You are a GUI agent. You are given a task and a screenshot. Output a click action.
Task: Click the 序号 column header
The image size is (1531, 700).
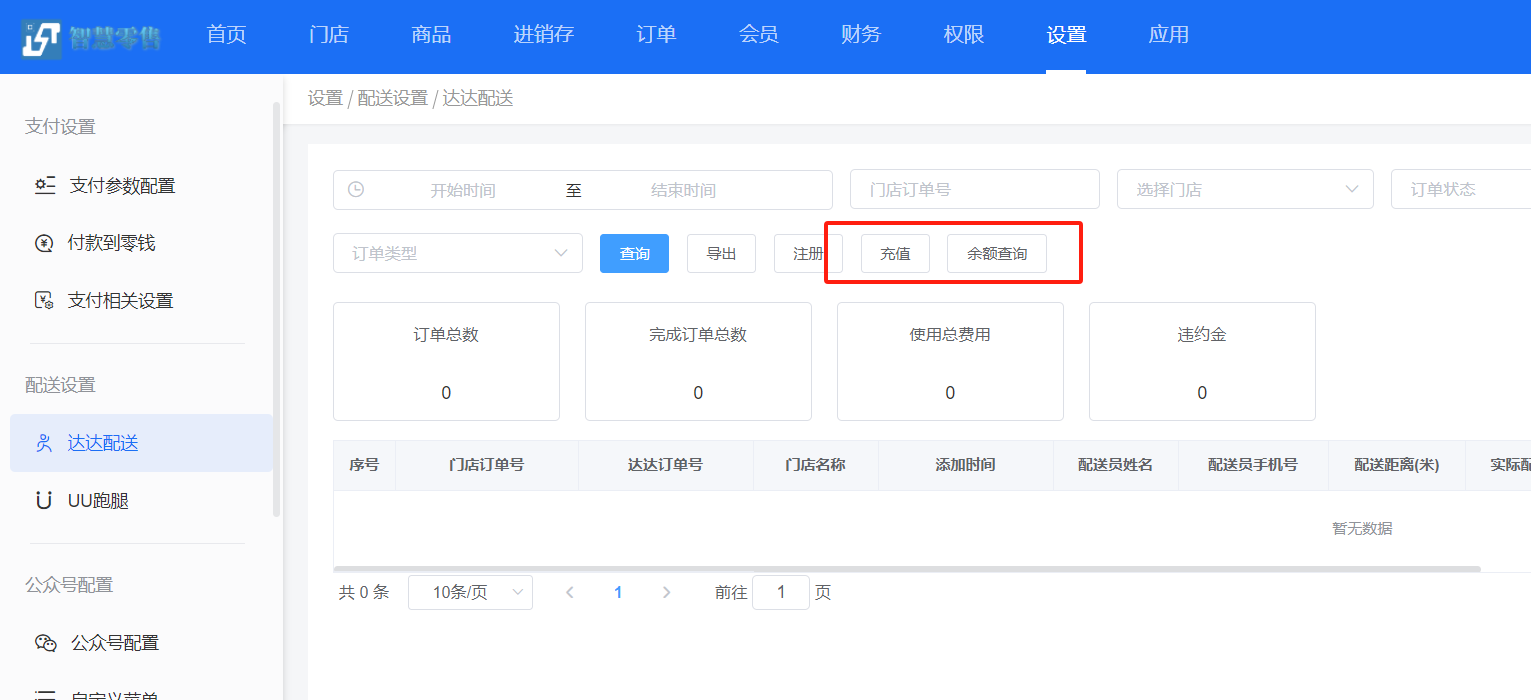pos(364,465)
